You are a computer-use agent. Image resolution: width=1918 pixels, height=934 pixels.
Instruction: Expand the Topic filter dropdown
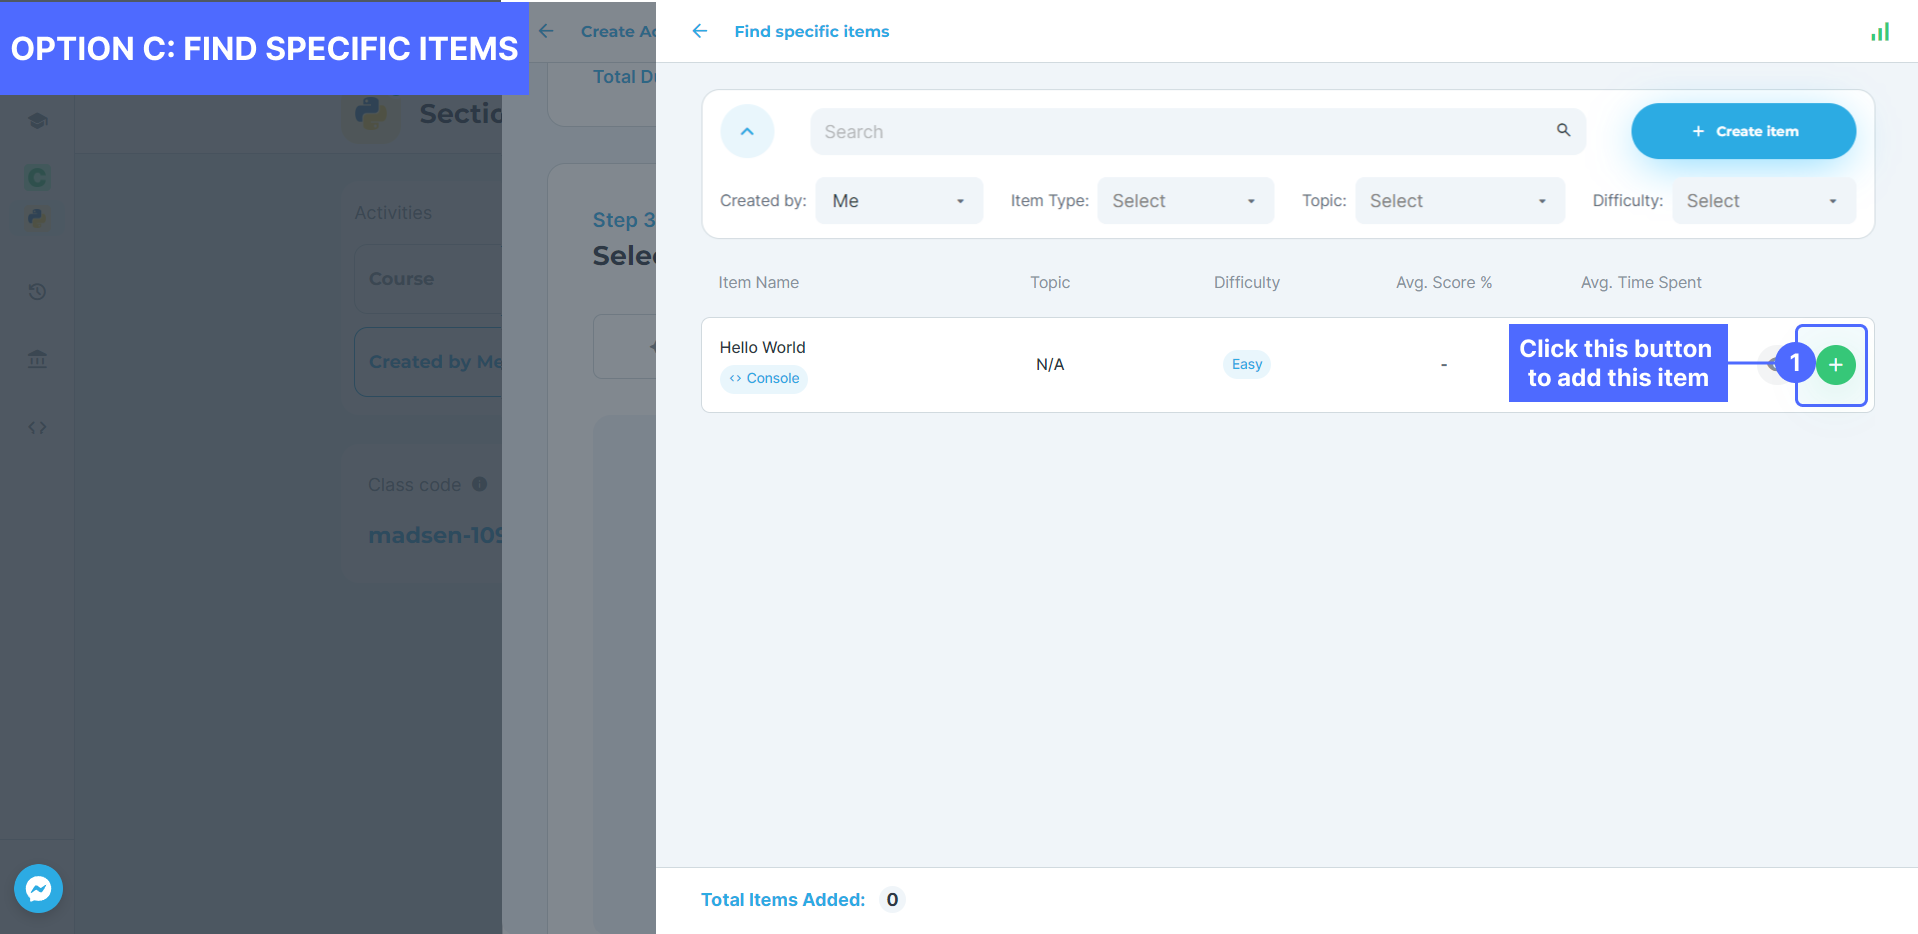[x=1458, y=201]
